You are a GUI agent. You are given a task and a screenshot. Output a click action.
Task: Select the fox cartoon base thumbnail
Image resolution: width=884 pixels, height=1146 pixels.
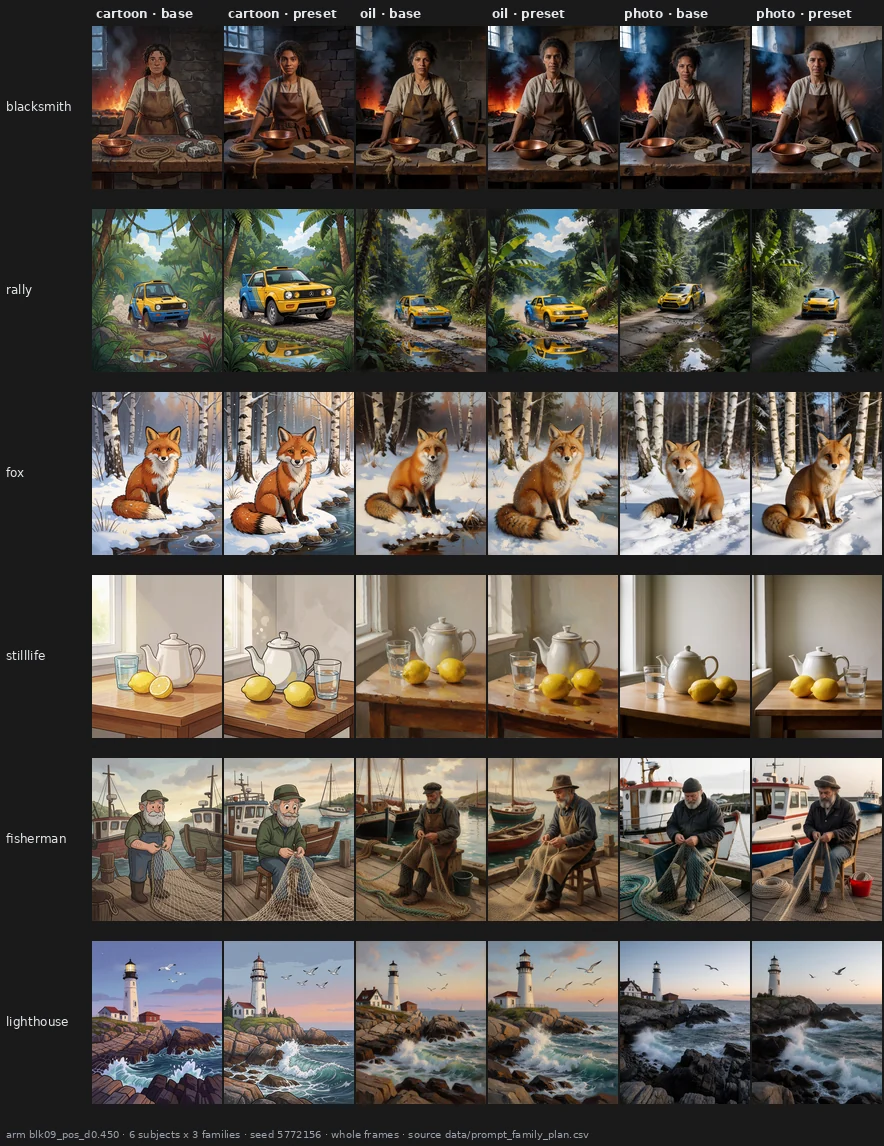(x=157, y=474)
